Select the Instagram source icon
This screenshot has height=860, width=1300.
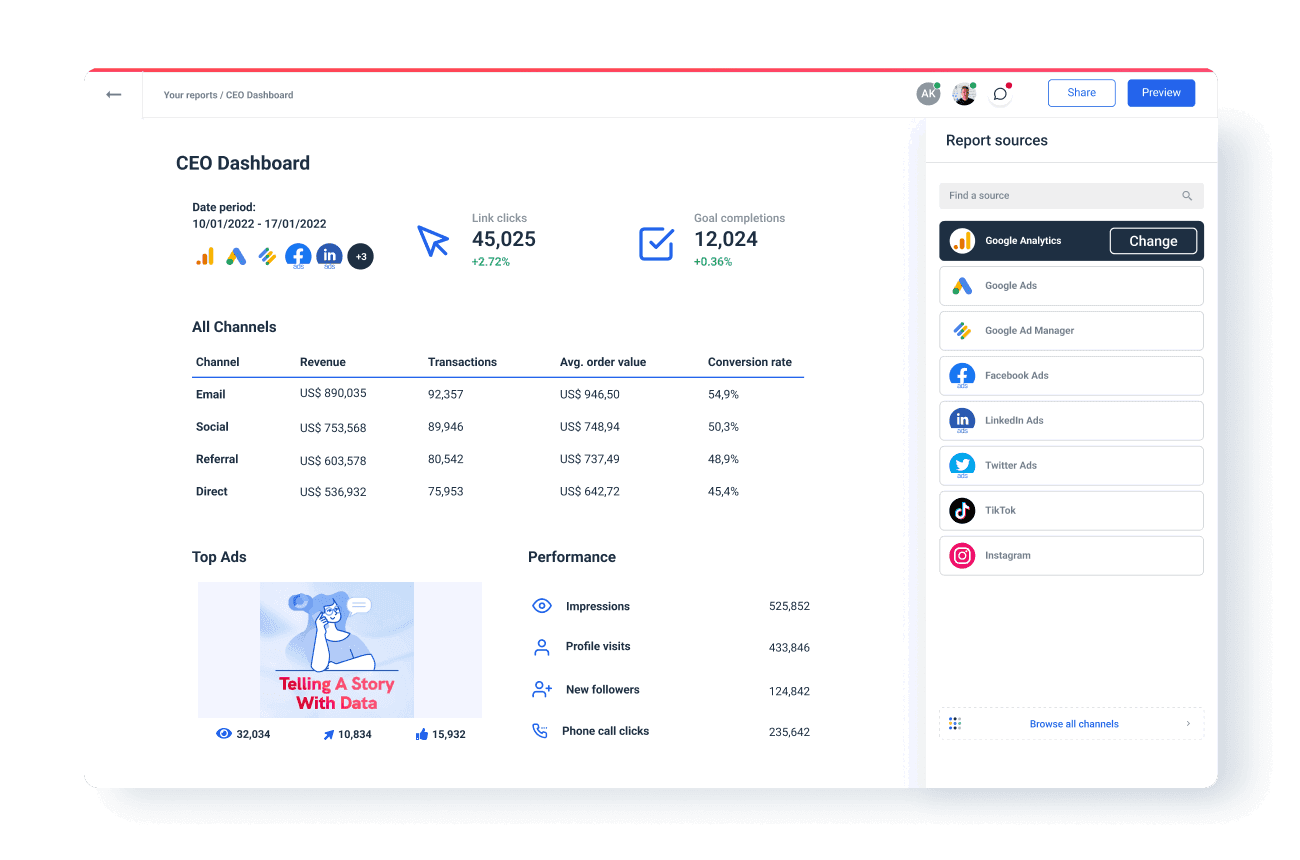click(961, 555)
